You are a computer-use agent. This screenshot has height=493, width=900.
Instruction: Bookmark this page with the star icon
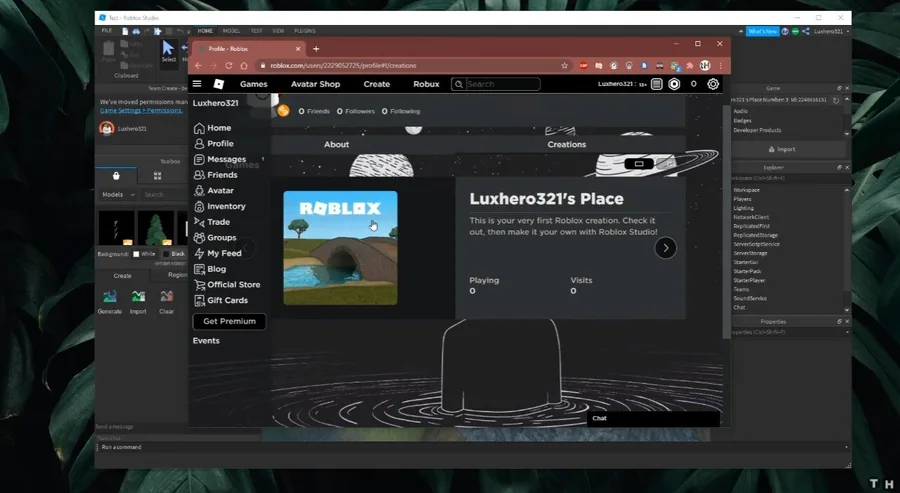point(564,65)
